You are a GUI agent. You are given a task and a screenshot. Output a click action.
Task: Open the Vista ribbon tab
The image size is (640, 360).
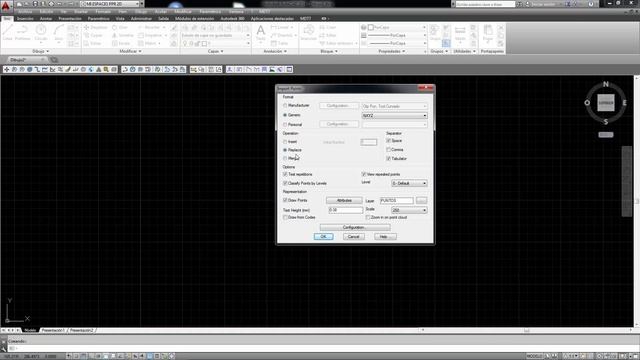point(120,18)
